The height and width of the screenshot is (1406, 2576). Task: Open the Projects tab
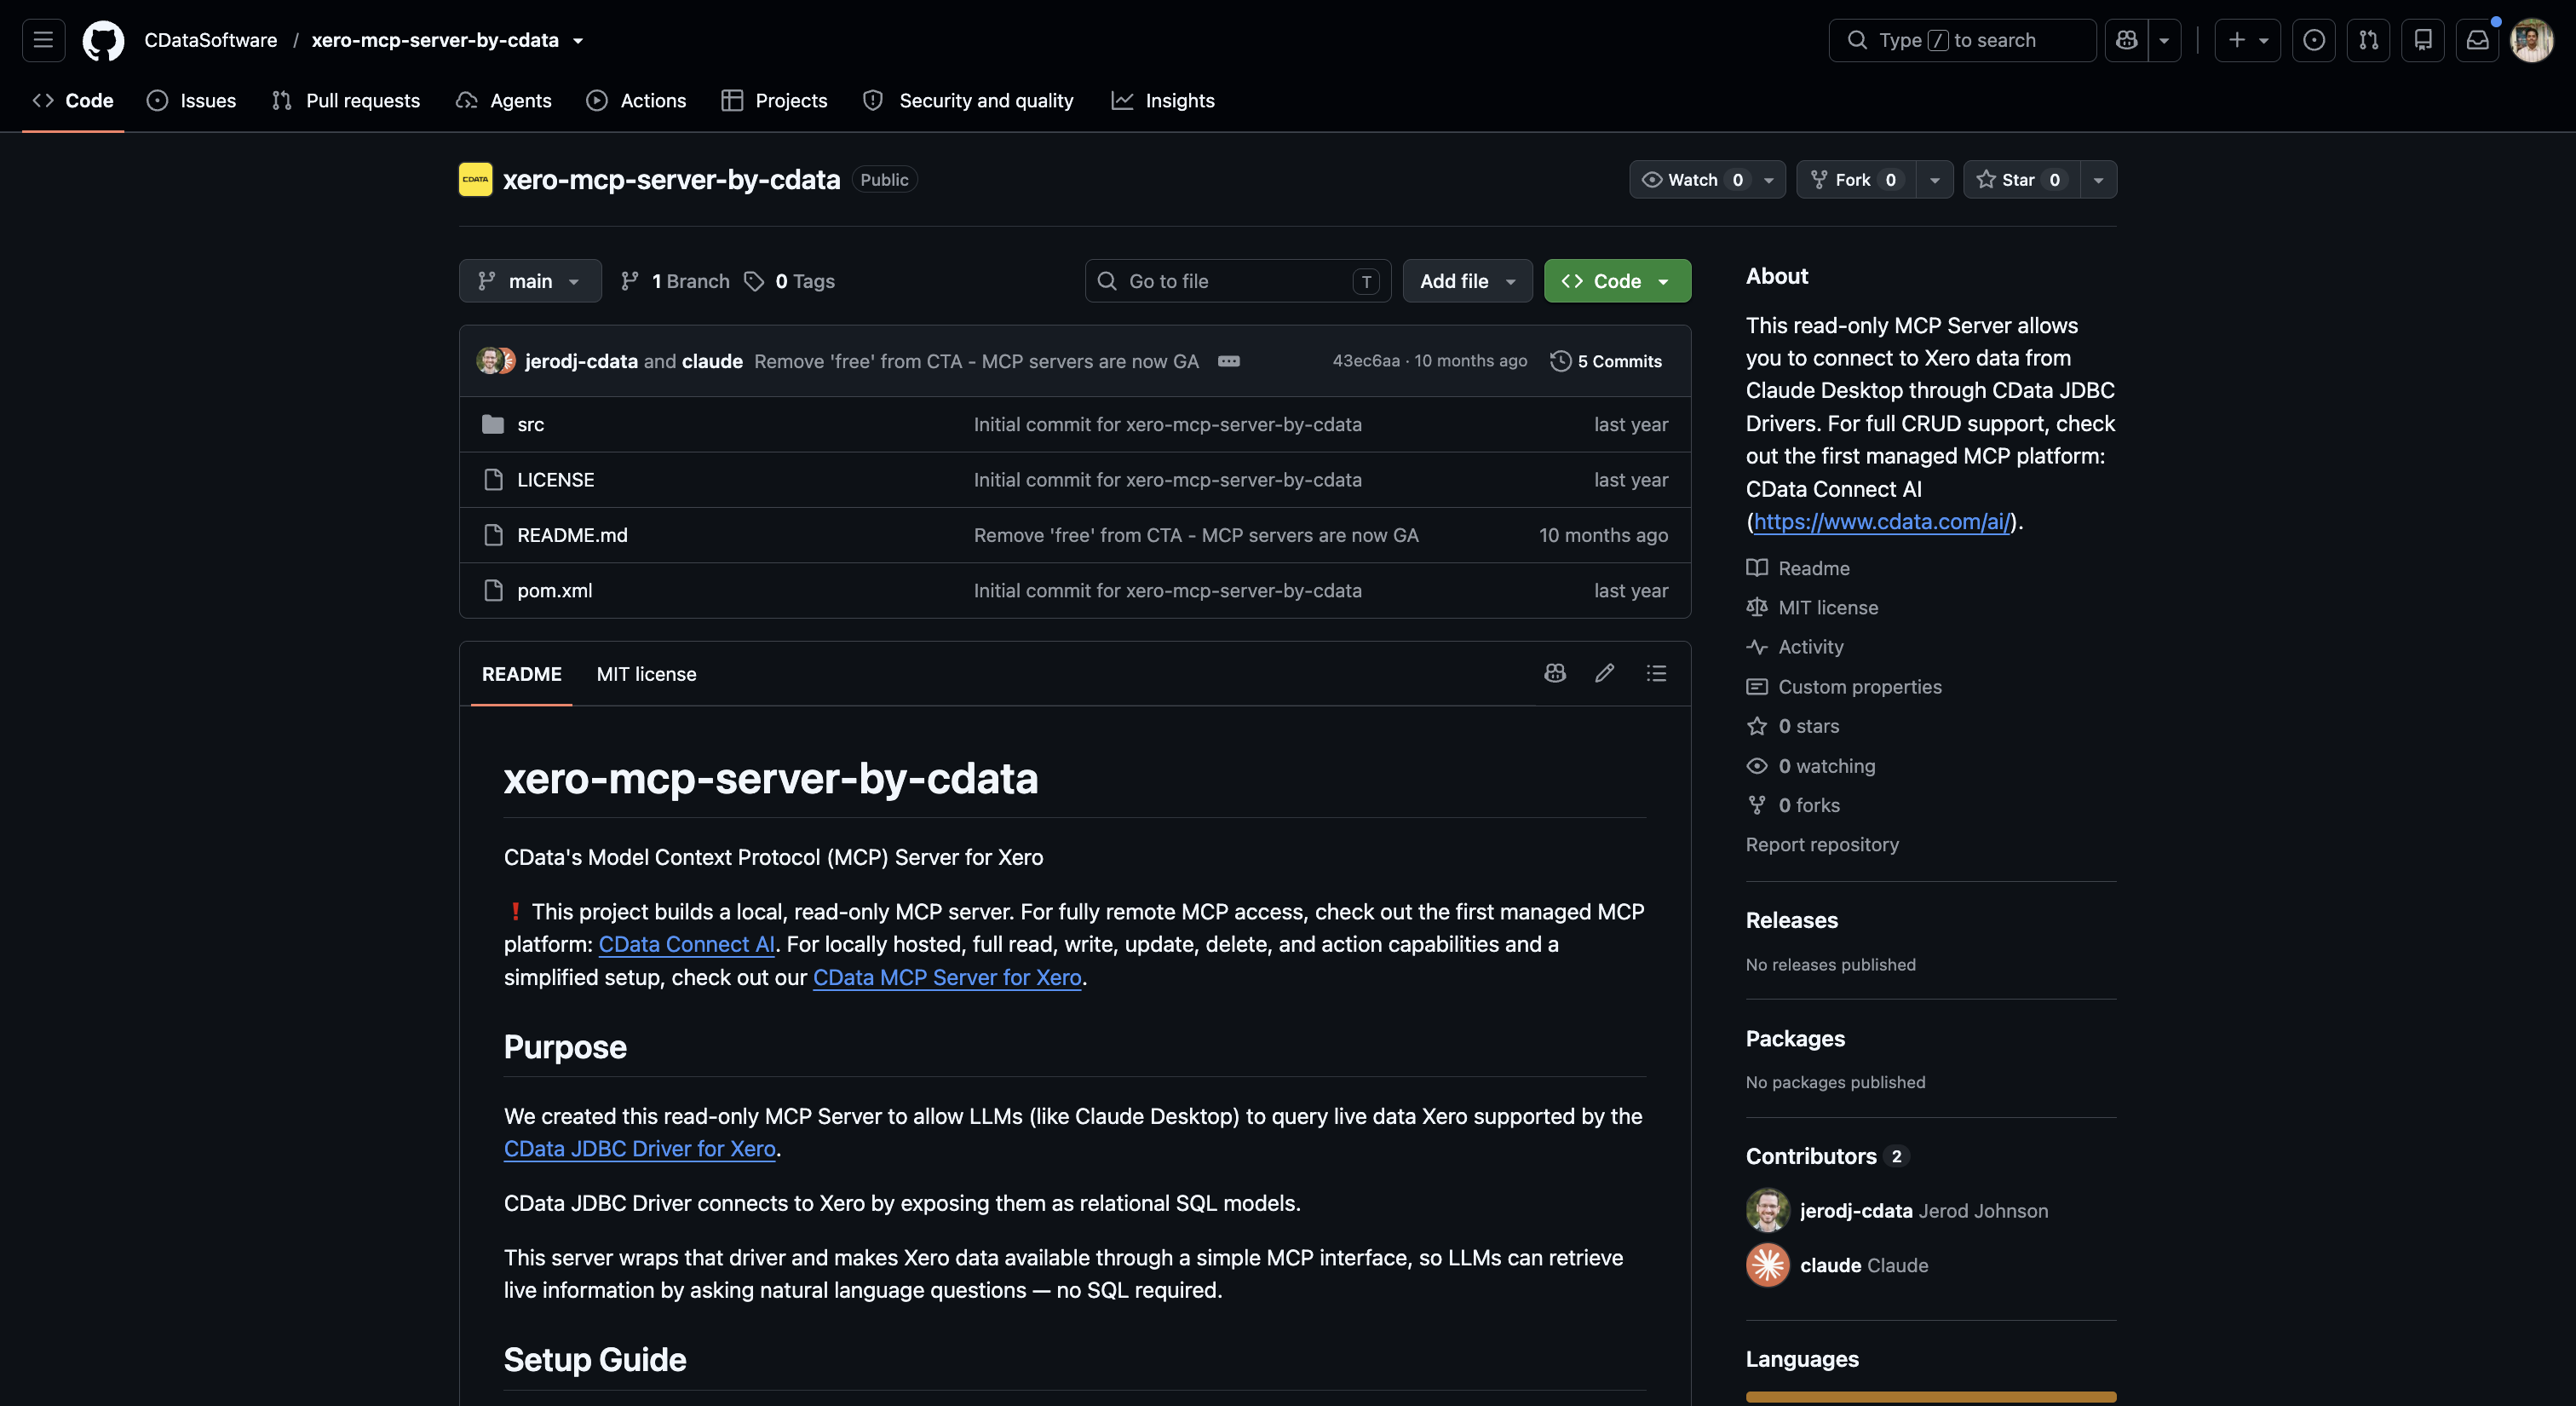775,100
